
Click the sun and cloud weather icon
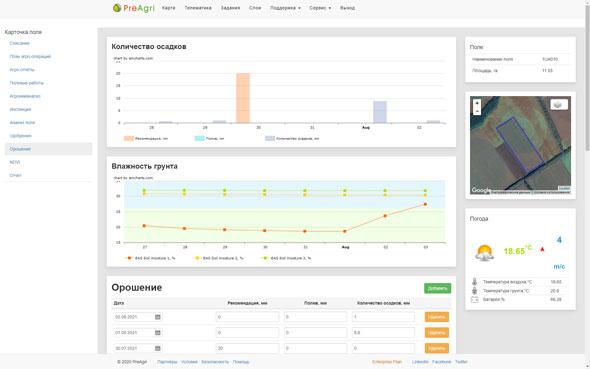[x=484, y=252]
